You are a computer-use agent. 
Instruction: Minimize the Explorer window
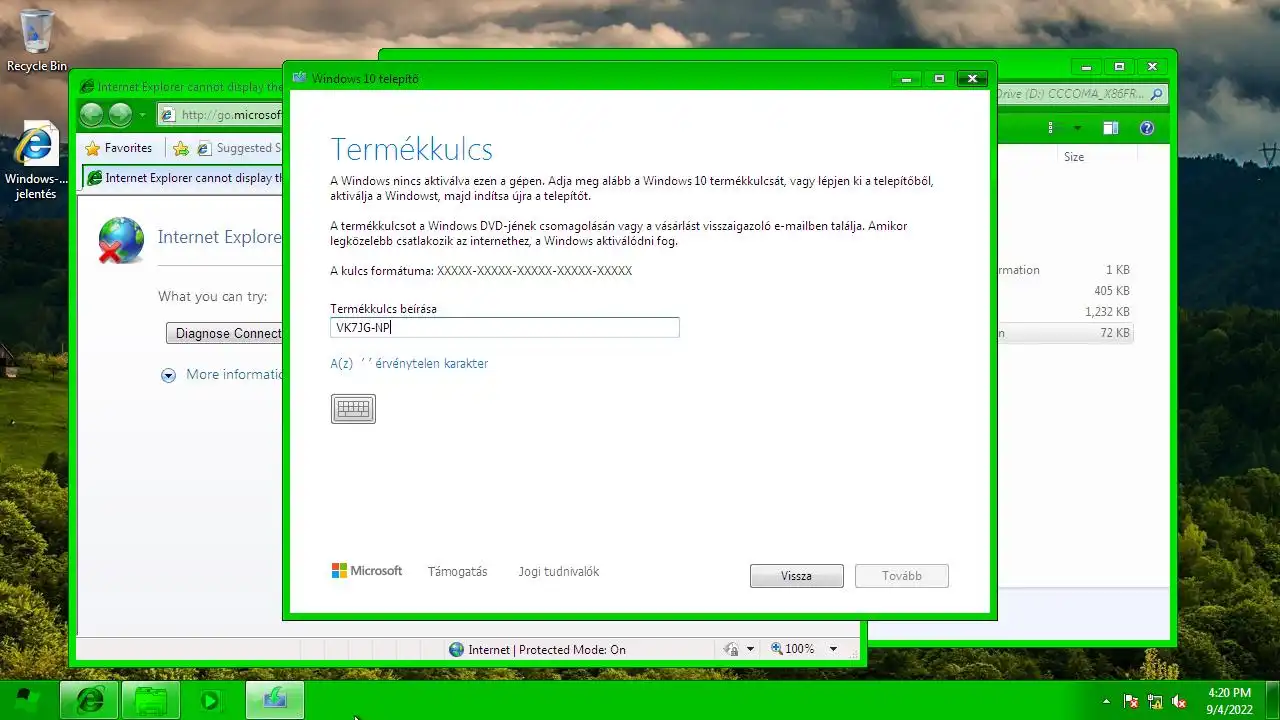(1086, 67)
